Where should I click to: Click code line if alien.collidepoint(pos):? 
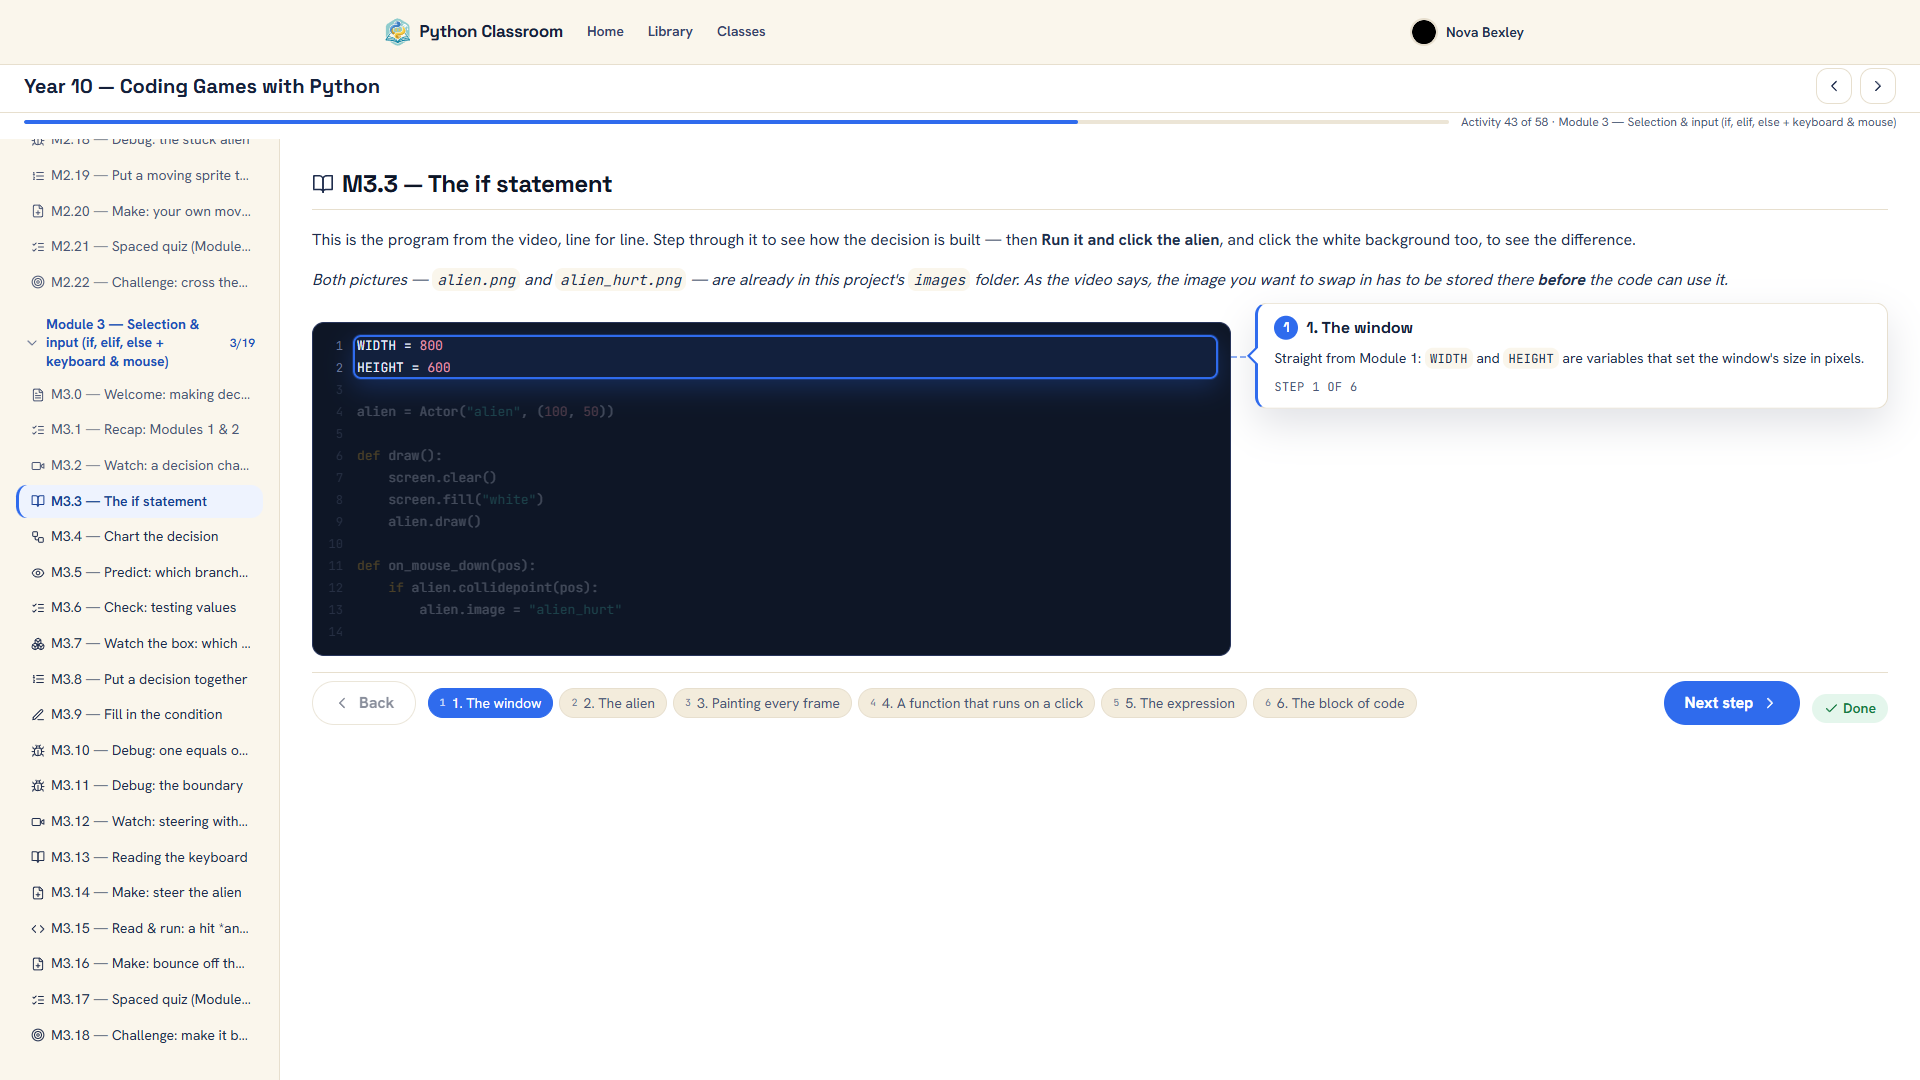coord(493,588)
